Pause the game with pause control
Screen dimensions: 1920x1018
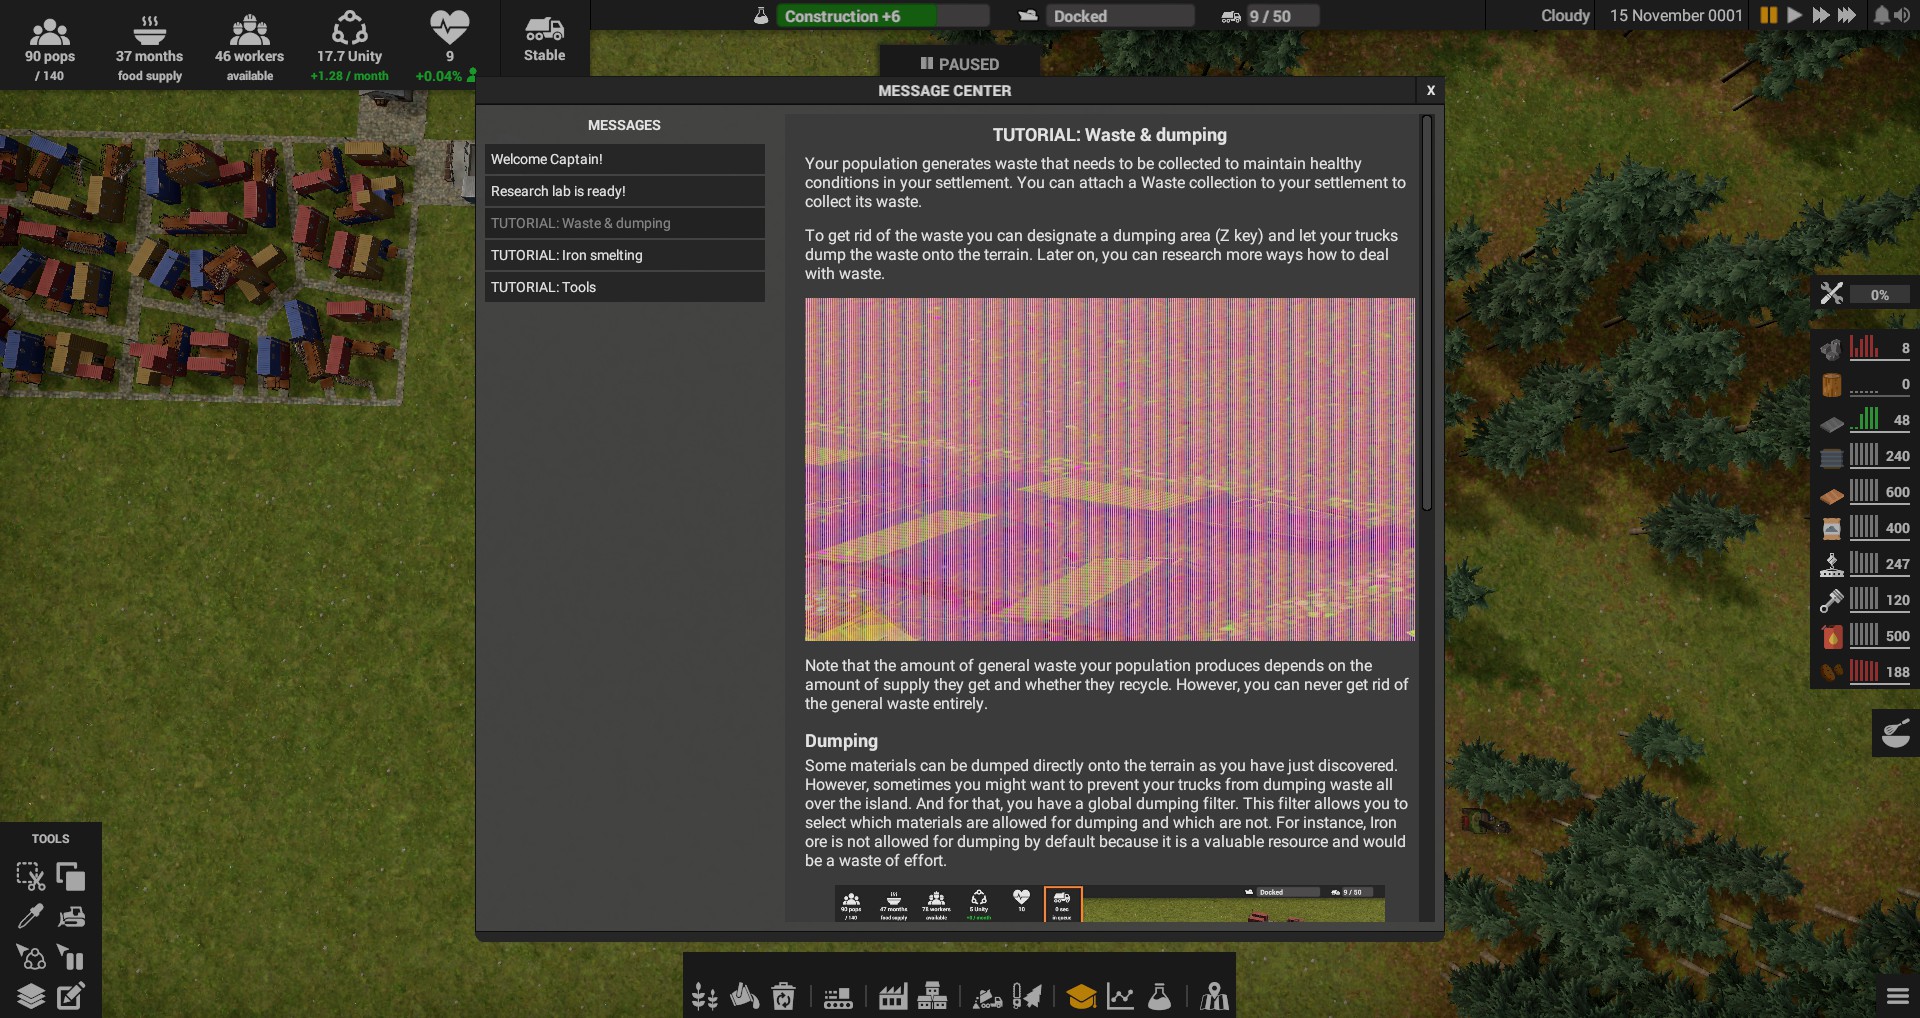[x=1768, y=15]
